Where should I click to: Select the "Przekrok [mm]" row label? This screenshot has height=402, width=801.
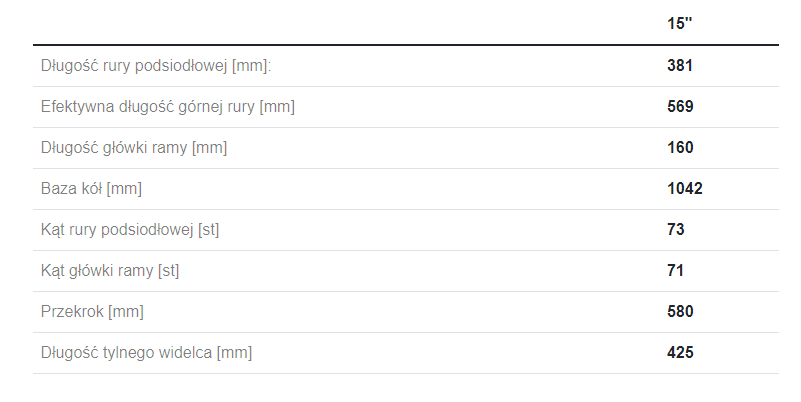(92, 312)
